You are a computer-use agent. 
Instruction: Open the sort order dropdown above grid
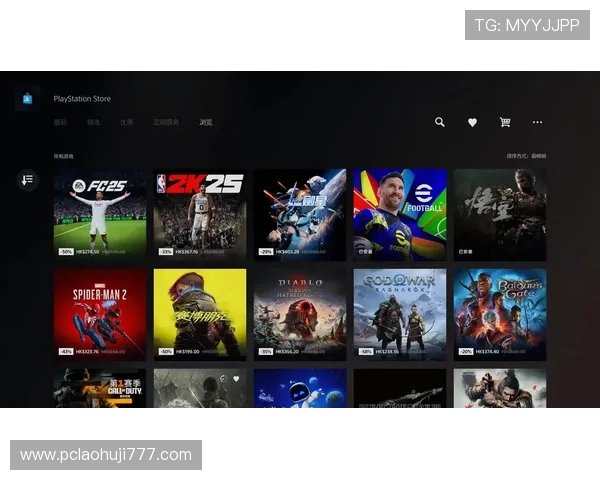click(525, 156)
